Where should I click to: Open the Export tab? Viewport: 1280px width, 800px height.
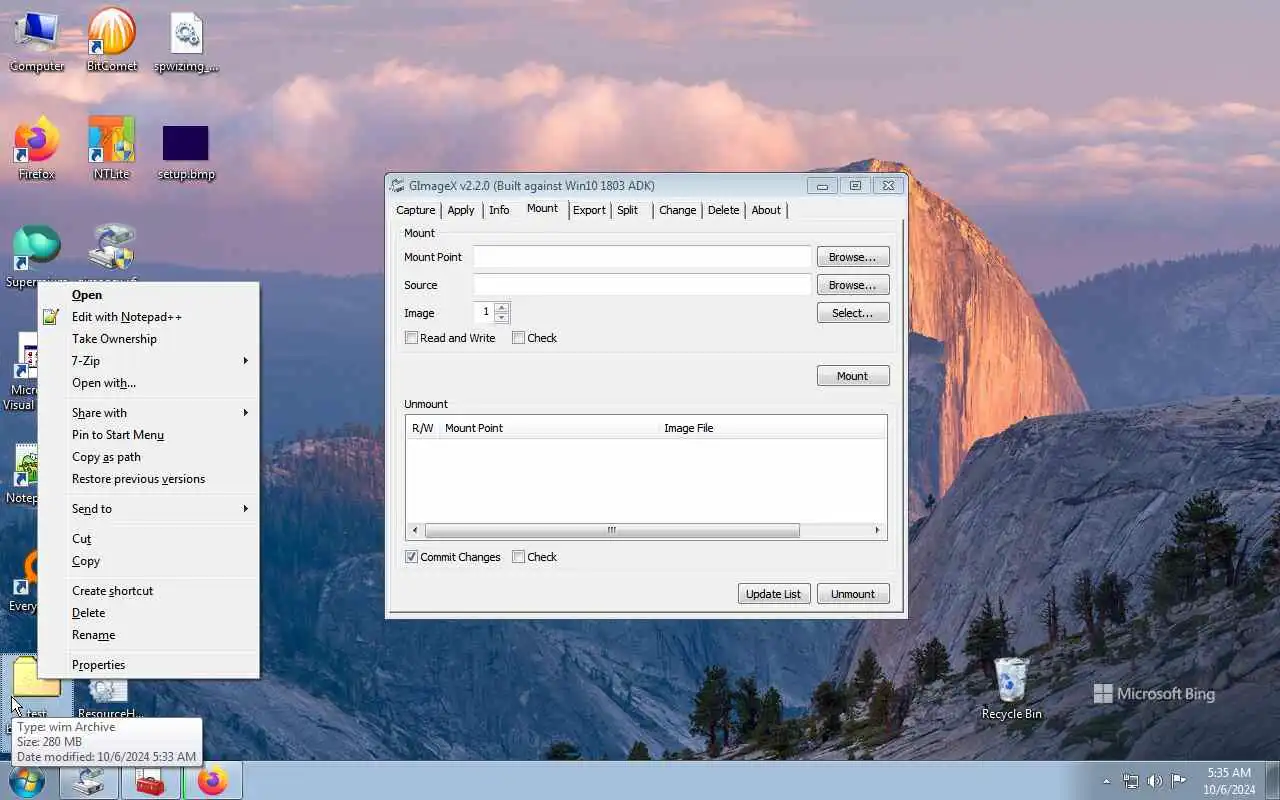tap(589, 210)
